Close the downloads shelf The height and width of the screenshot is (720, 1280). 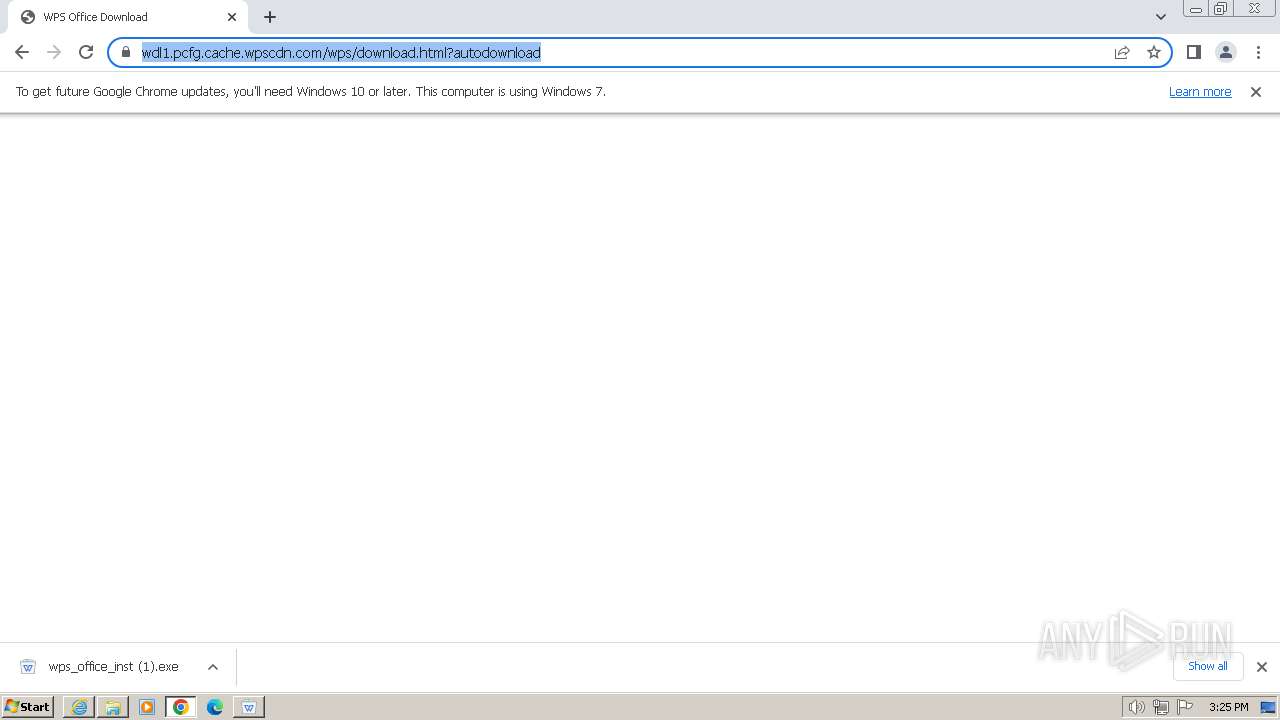(1262, 667)
